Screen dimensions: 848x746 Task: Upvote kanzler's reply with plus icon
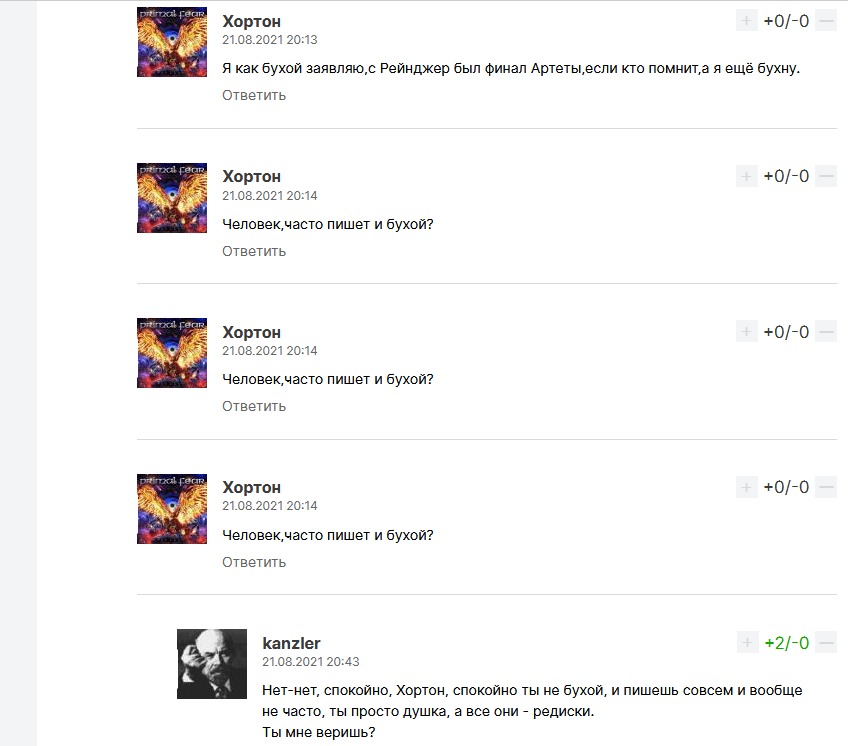(x=747, y=643)
